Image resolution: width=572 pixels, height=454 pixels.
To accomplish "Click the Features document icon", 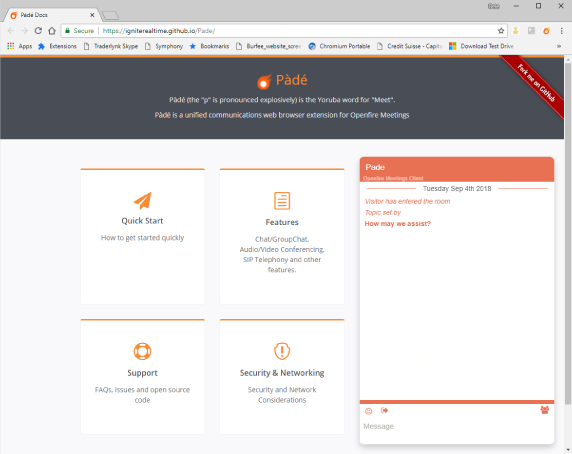I will (x=282, y=201).
